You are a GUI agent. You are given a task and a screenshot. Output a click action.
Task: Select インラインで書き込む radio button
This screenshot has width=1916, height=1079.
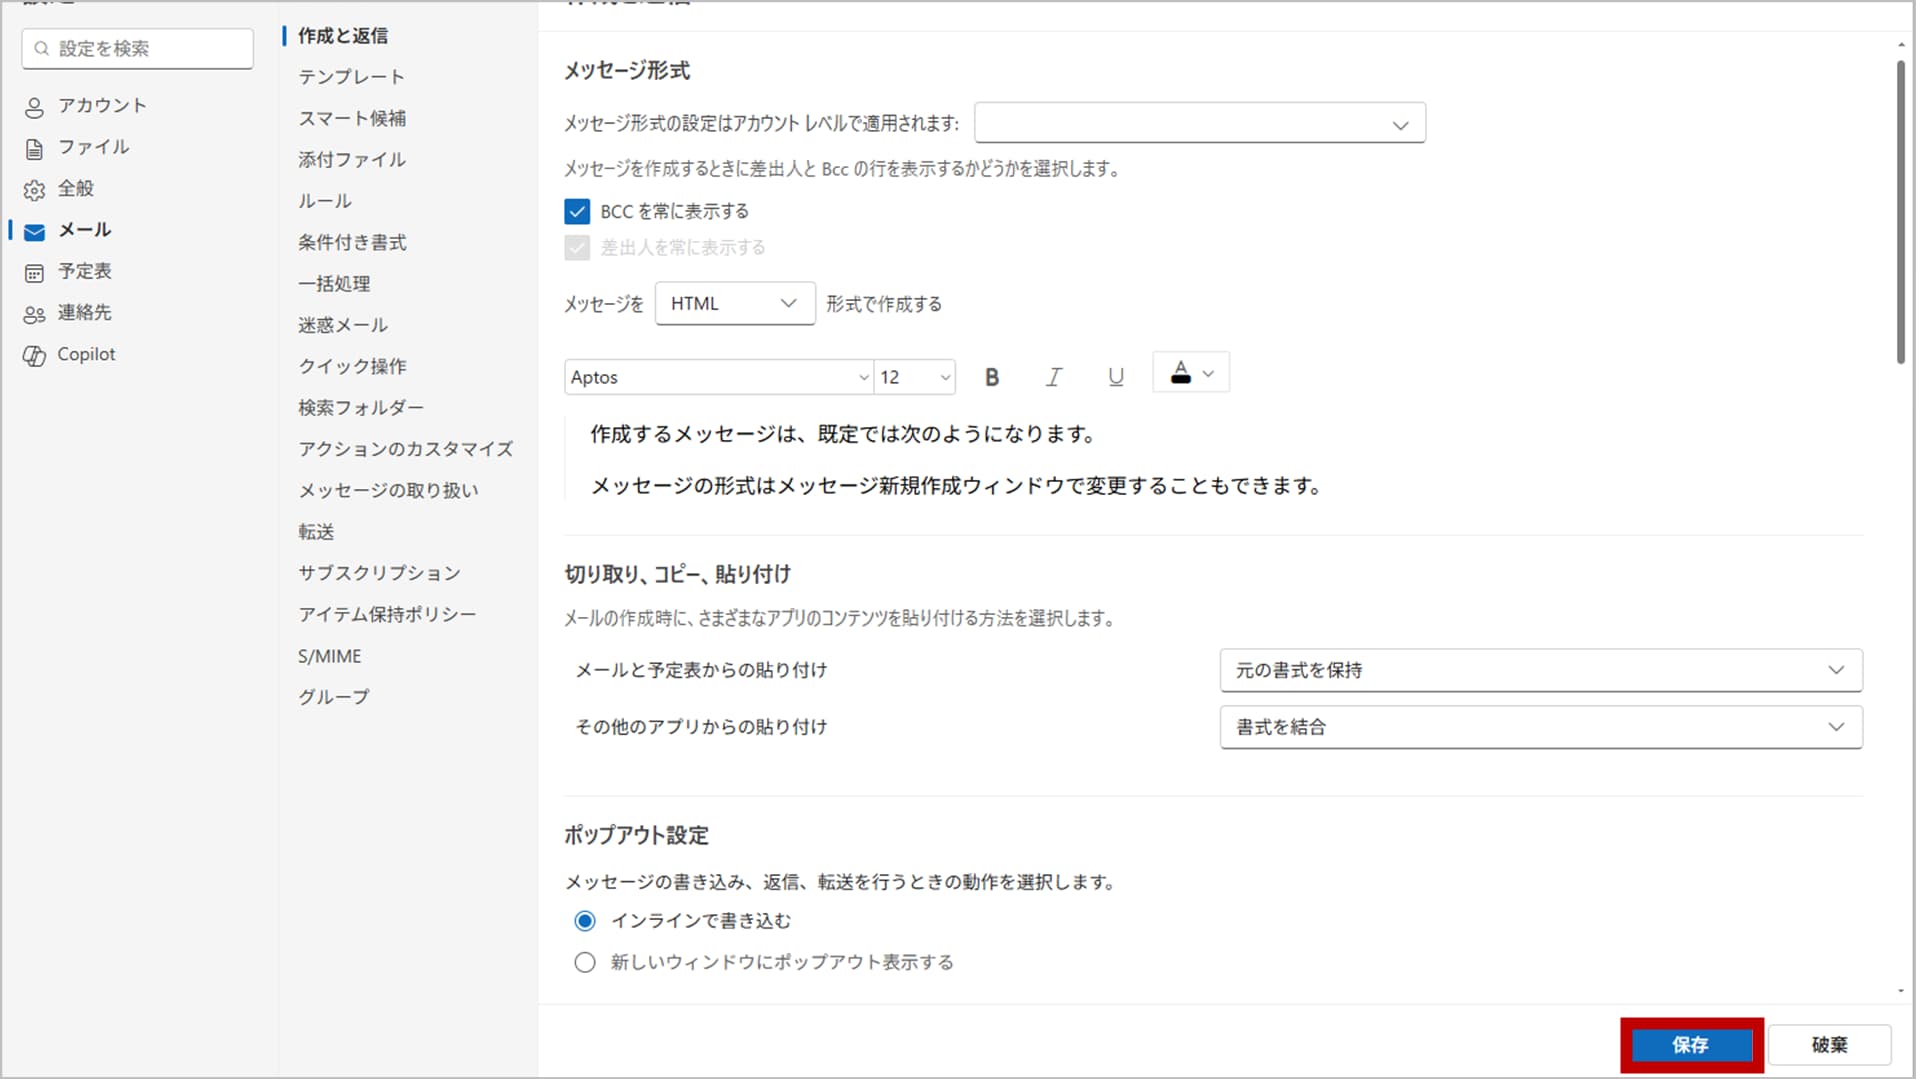click(585, 921)
